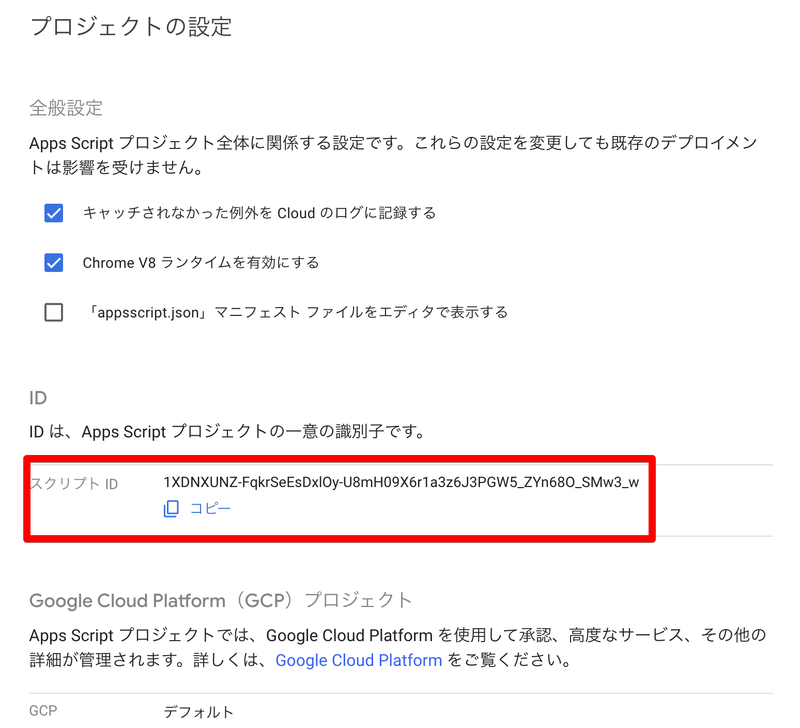Click the プロジェクトの設定 page title

[x=130, y=27]
